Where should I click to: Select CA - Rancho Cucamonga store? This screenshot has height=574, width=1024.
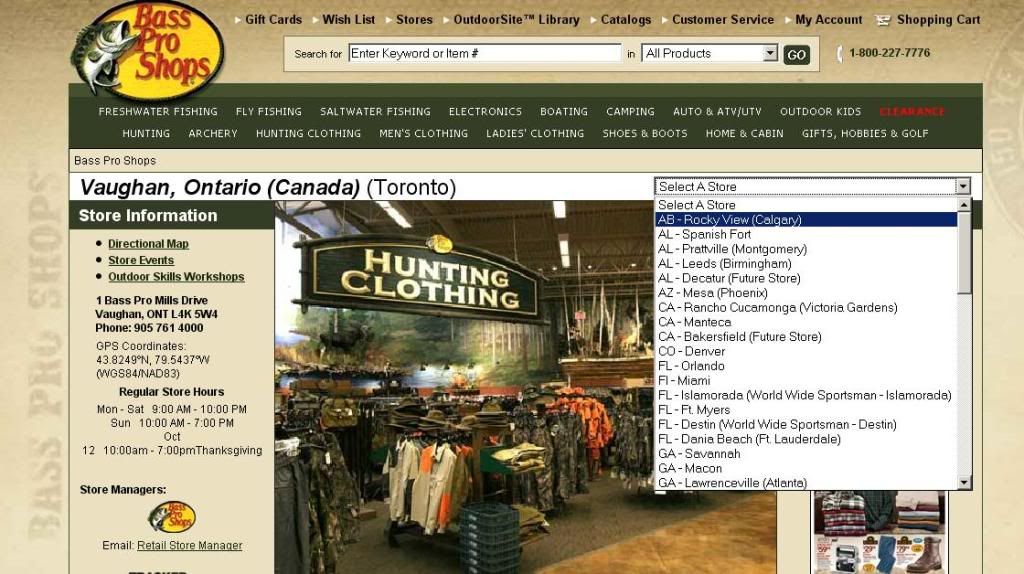tap(806, 308)
